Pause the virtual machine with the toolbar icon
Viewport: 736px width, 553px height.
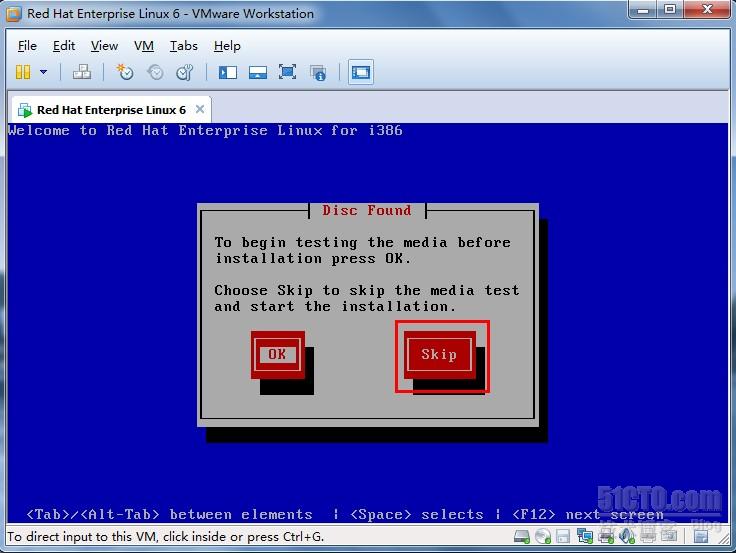(x=23, y=72)
